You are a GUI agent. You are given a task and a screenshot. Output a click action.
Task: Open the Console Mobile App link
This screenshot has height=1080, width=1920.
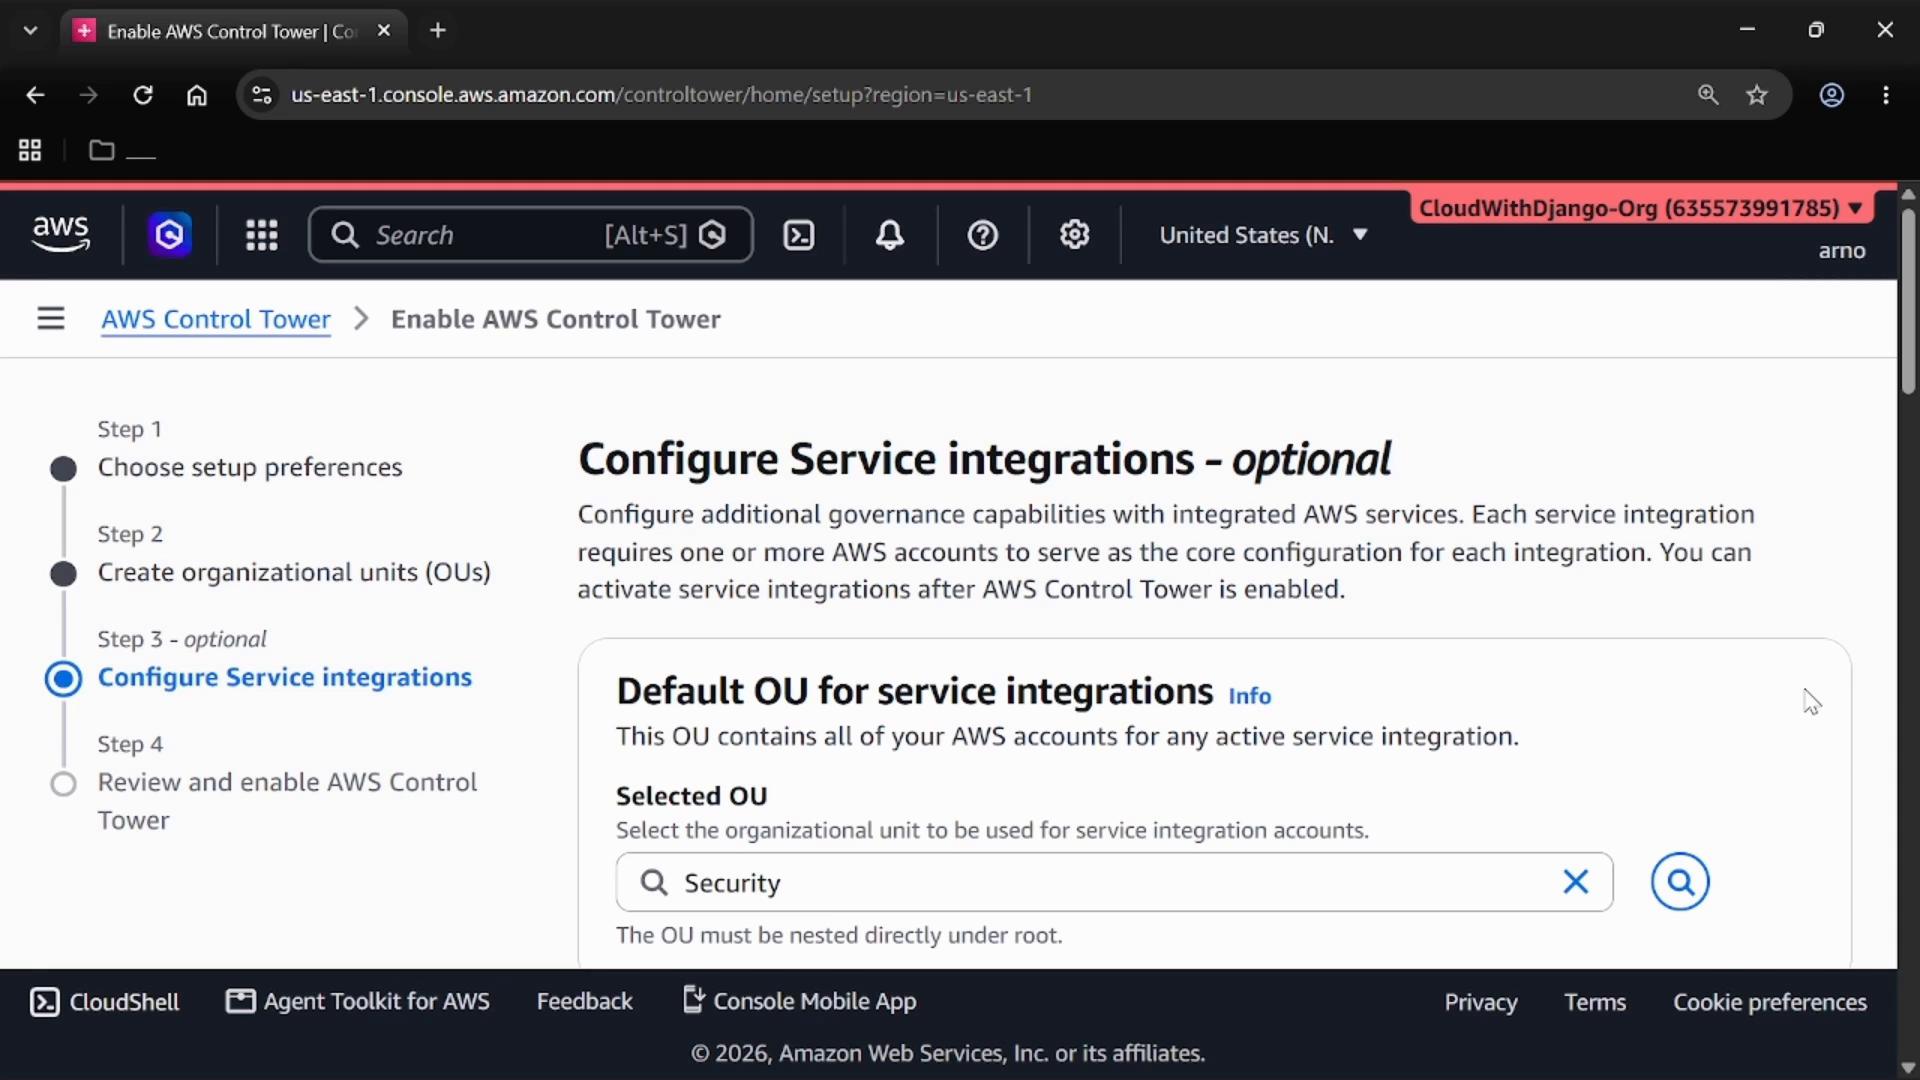tap(799, 1002)
